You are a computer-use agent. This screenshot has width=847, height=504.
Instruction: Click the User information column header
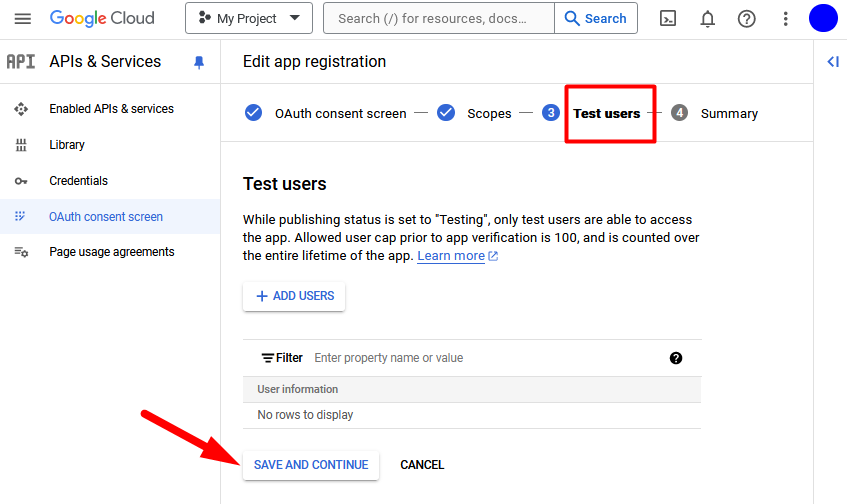click(298, 389)
